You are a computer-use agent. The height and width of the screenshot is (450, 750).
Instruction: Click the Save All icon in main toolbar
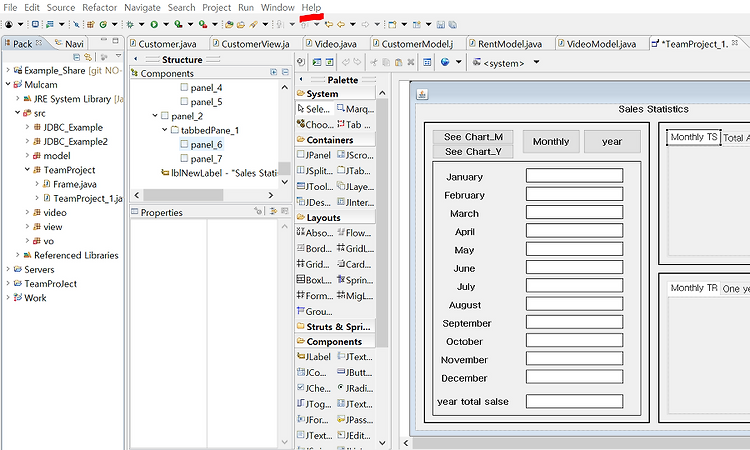[452, 24]
